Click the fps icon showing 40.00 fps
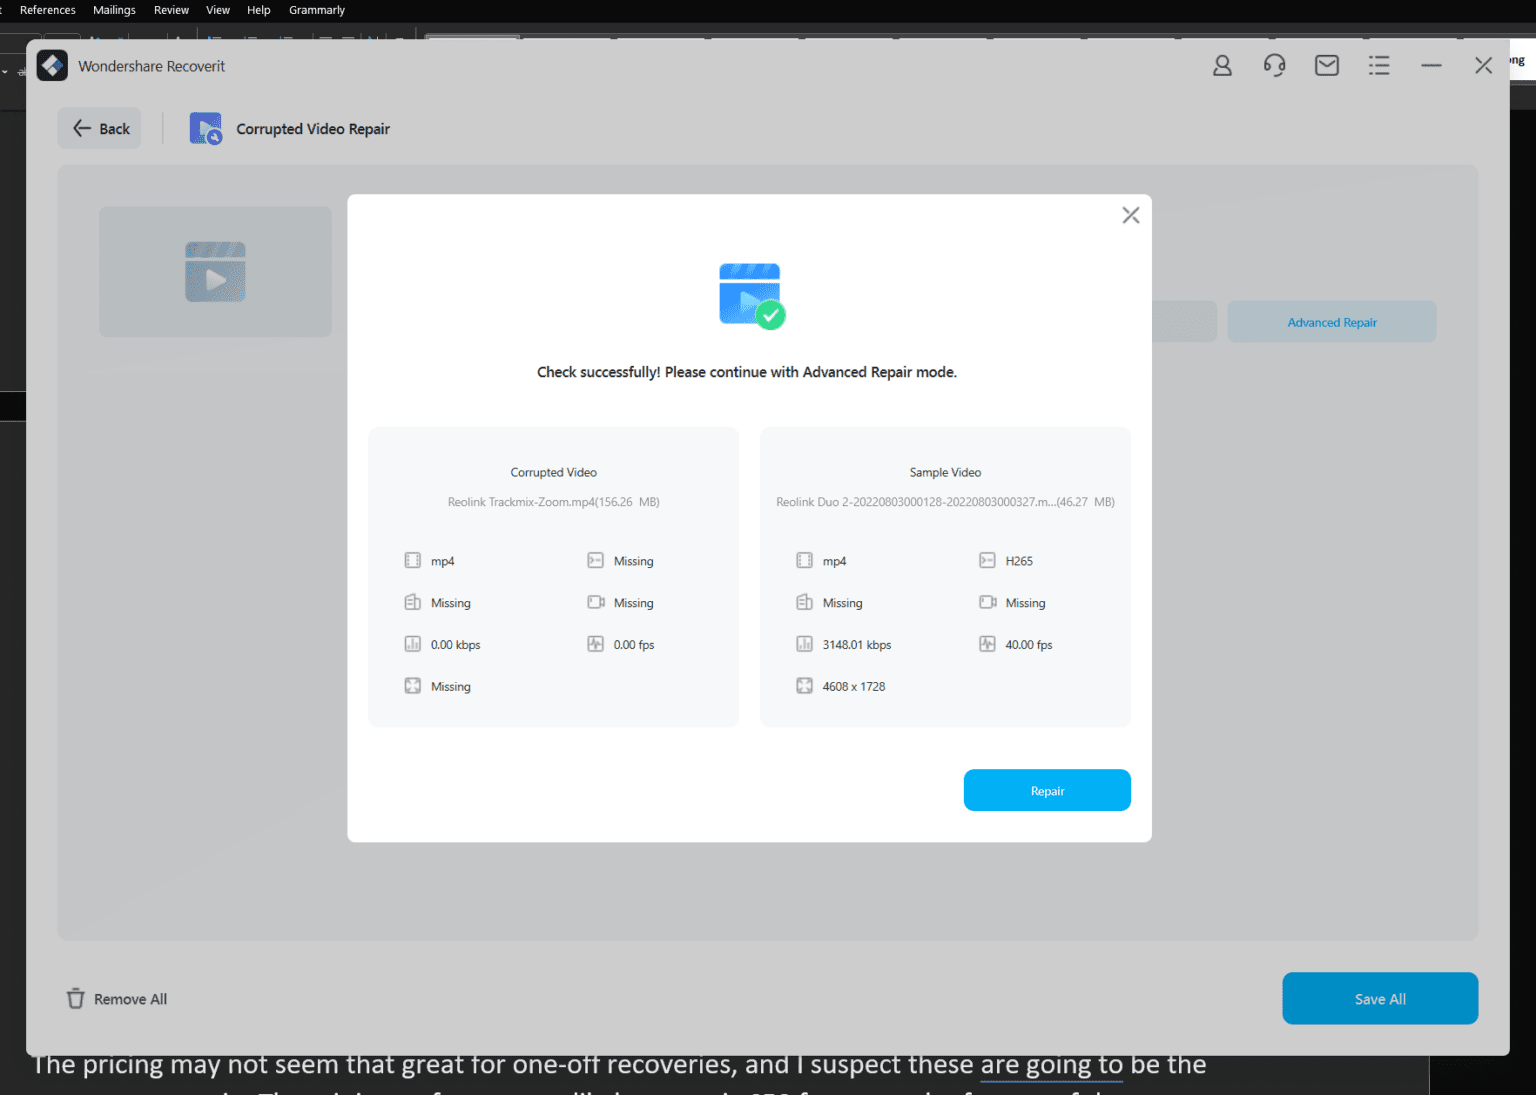This screenshot has width=1536, height=1095. pyautogui.click(x=988, y=644)
